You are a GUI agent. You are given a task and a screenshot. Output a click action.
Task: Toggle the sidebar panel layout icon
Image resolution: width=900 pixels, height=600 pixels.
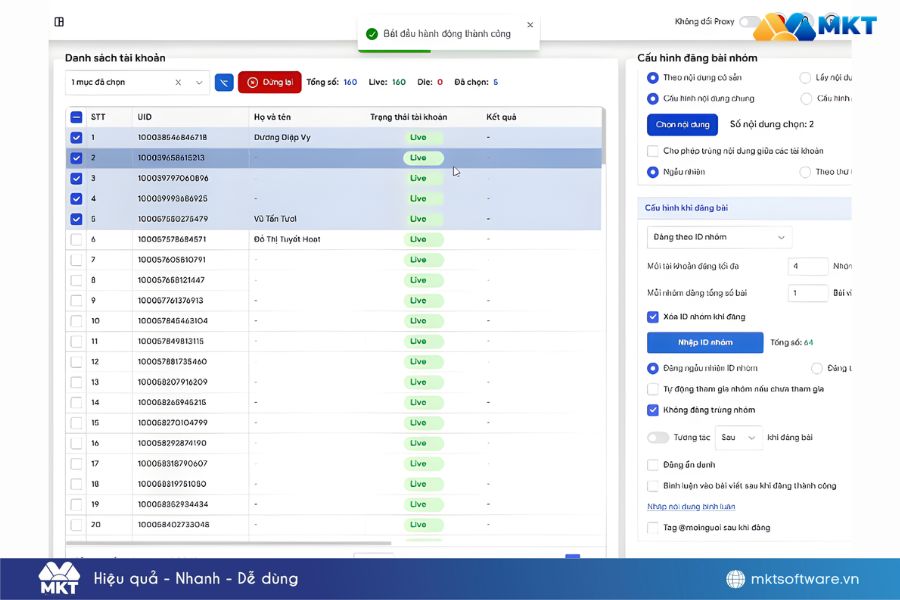[59, 22]
